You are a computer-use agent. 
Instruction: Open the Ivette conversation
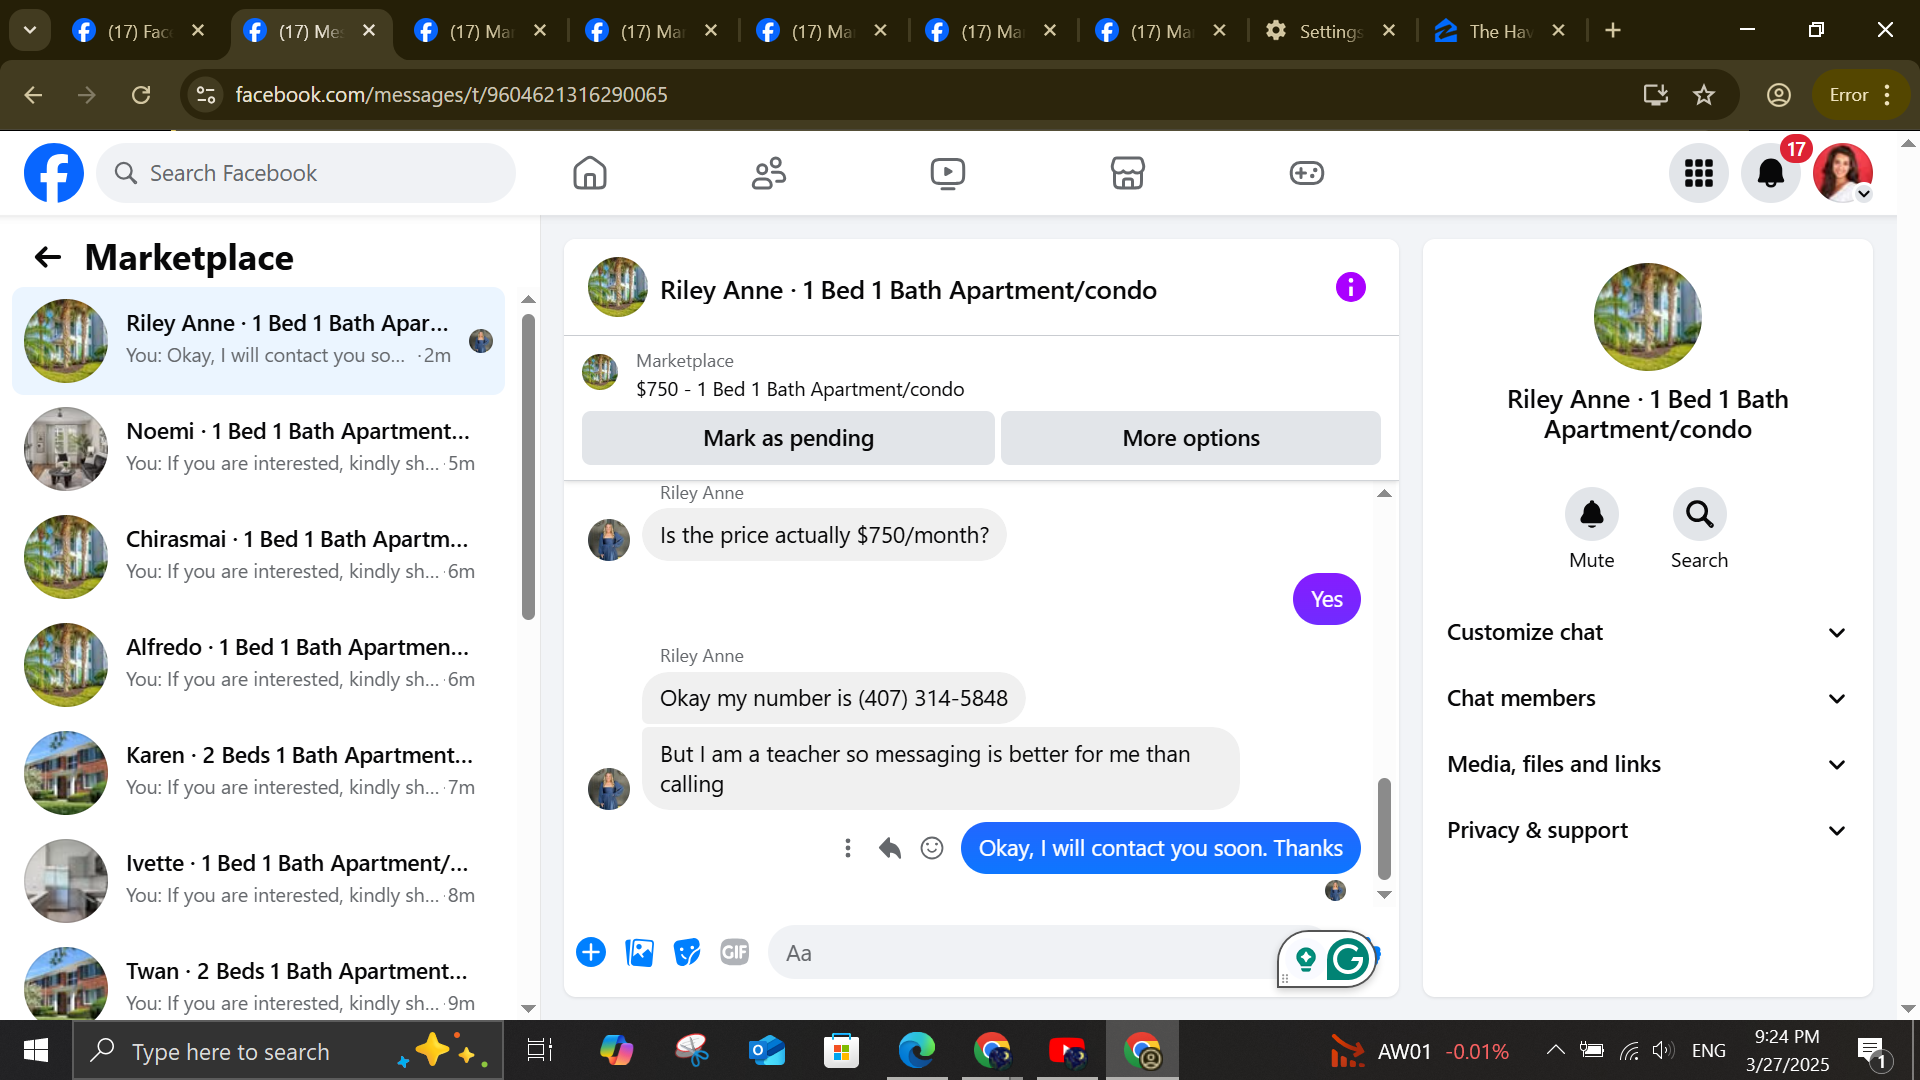click(x=258, y=880)
